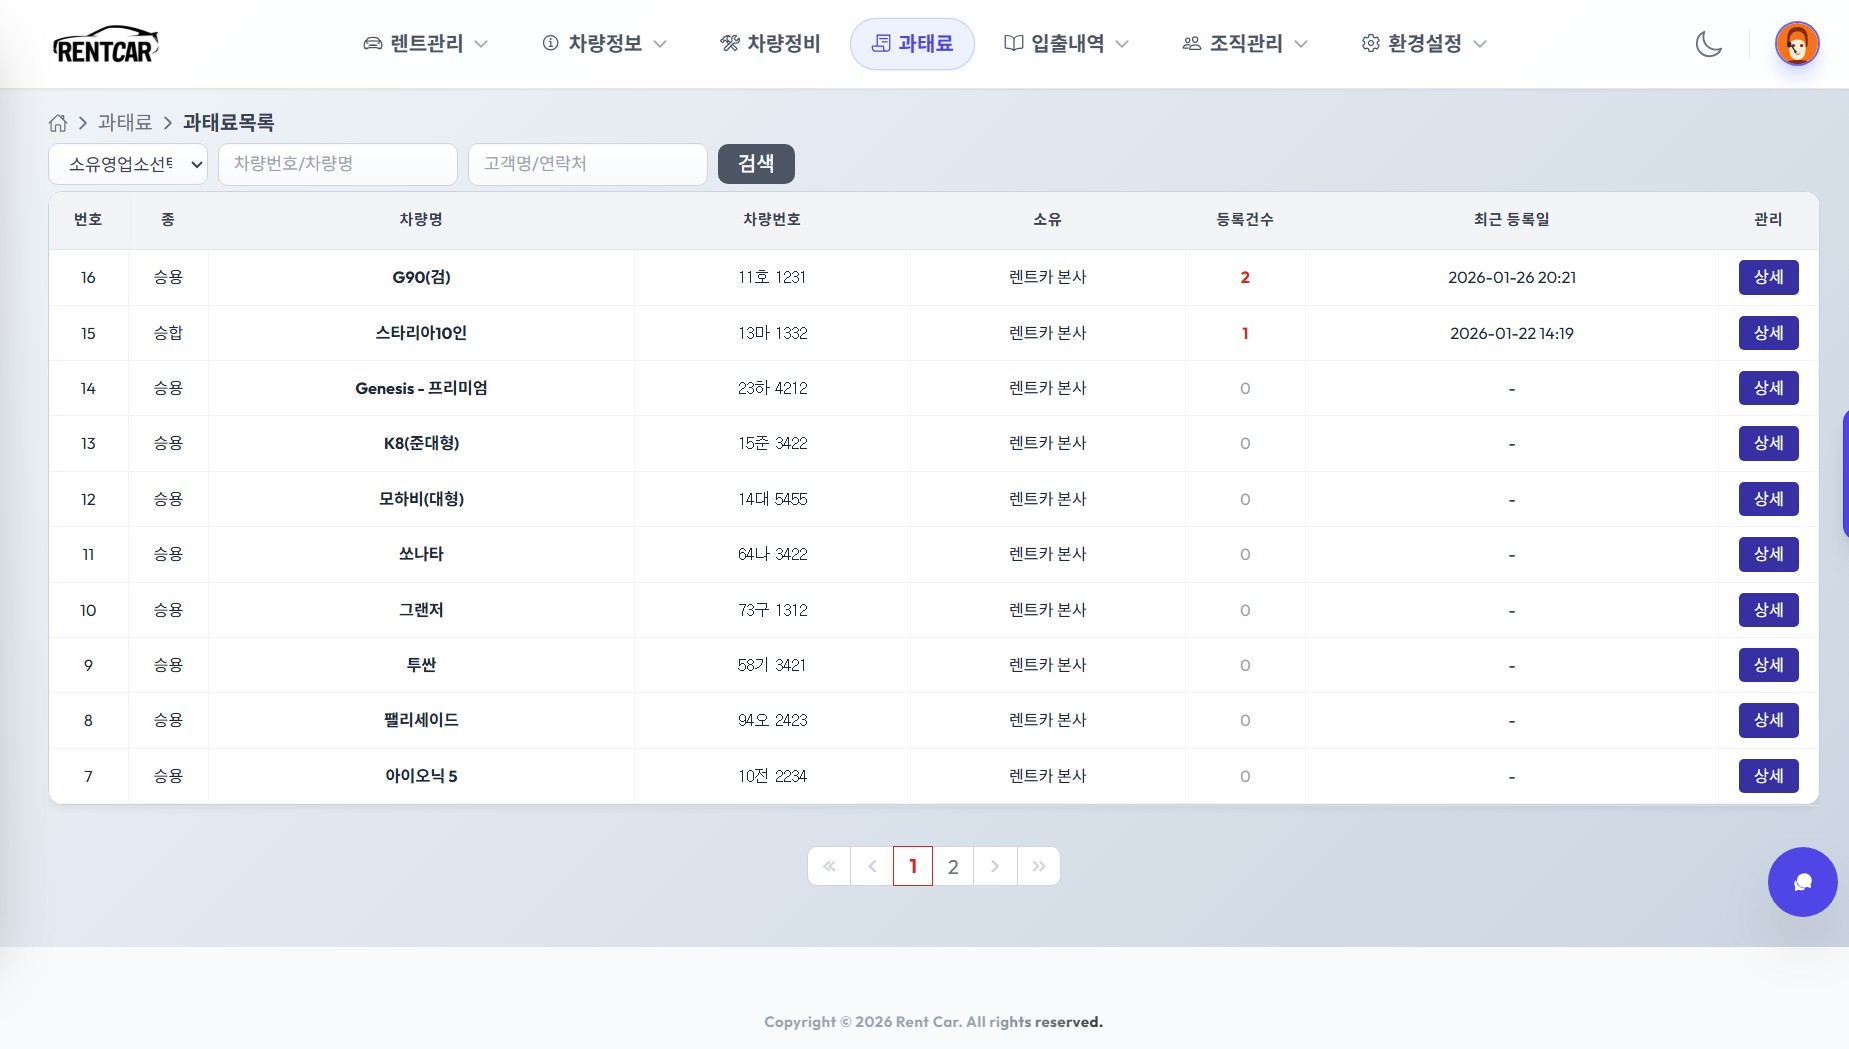
Task: Go to the previous page arrow
Action: 872,866
